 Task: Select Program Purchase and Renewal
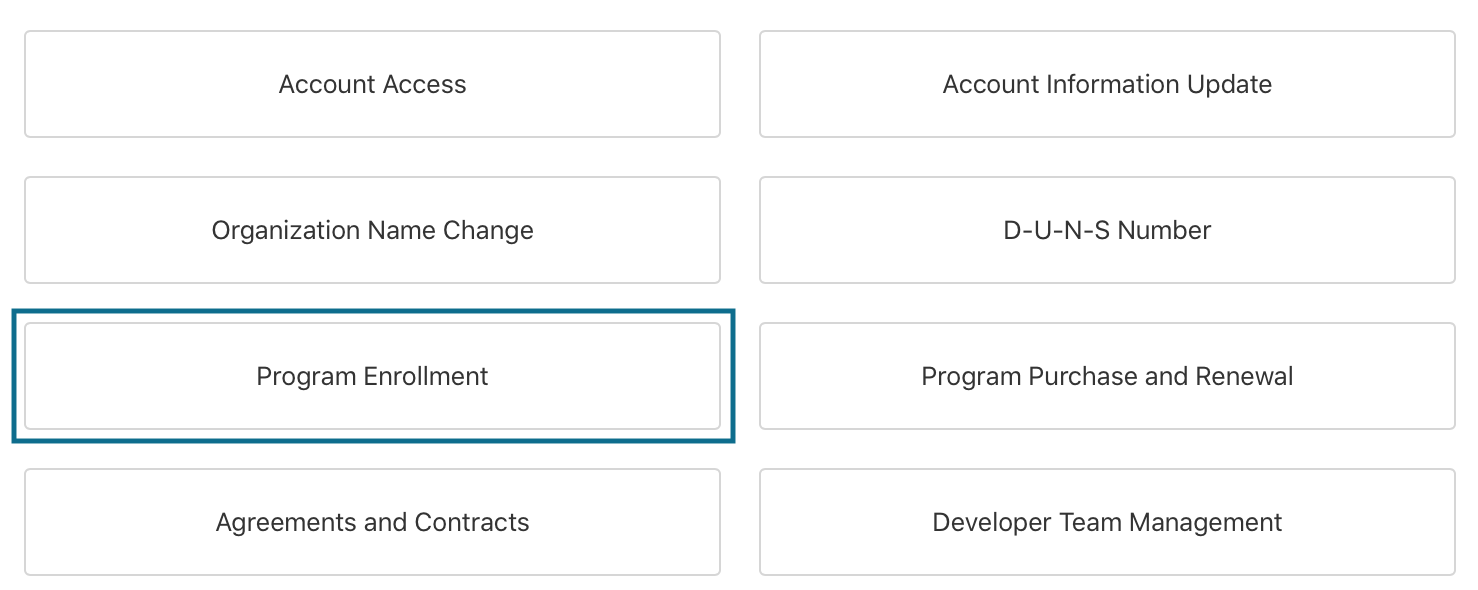click(x=1107, y=376)
